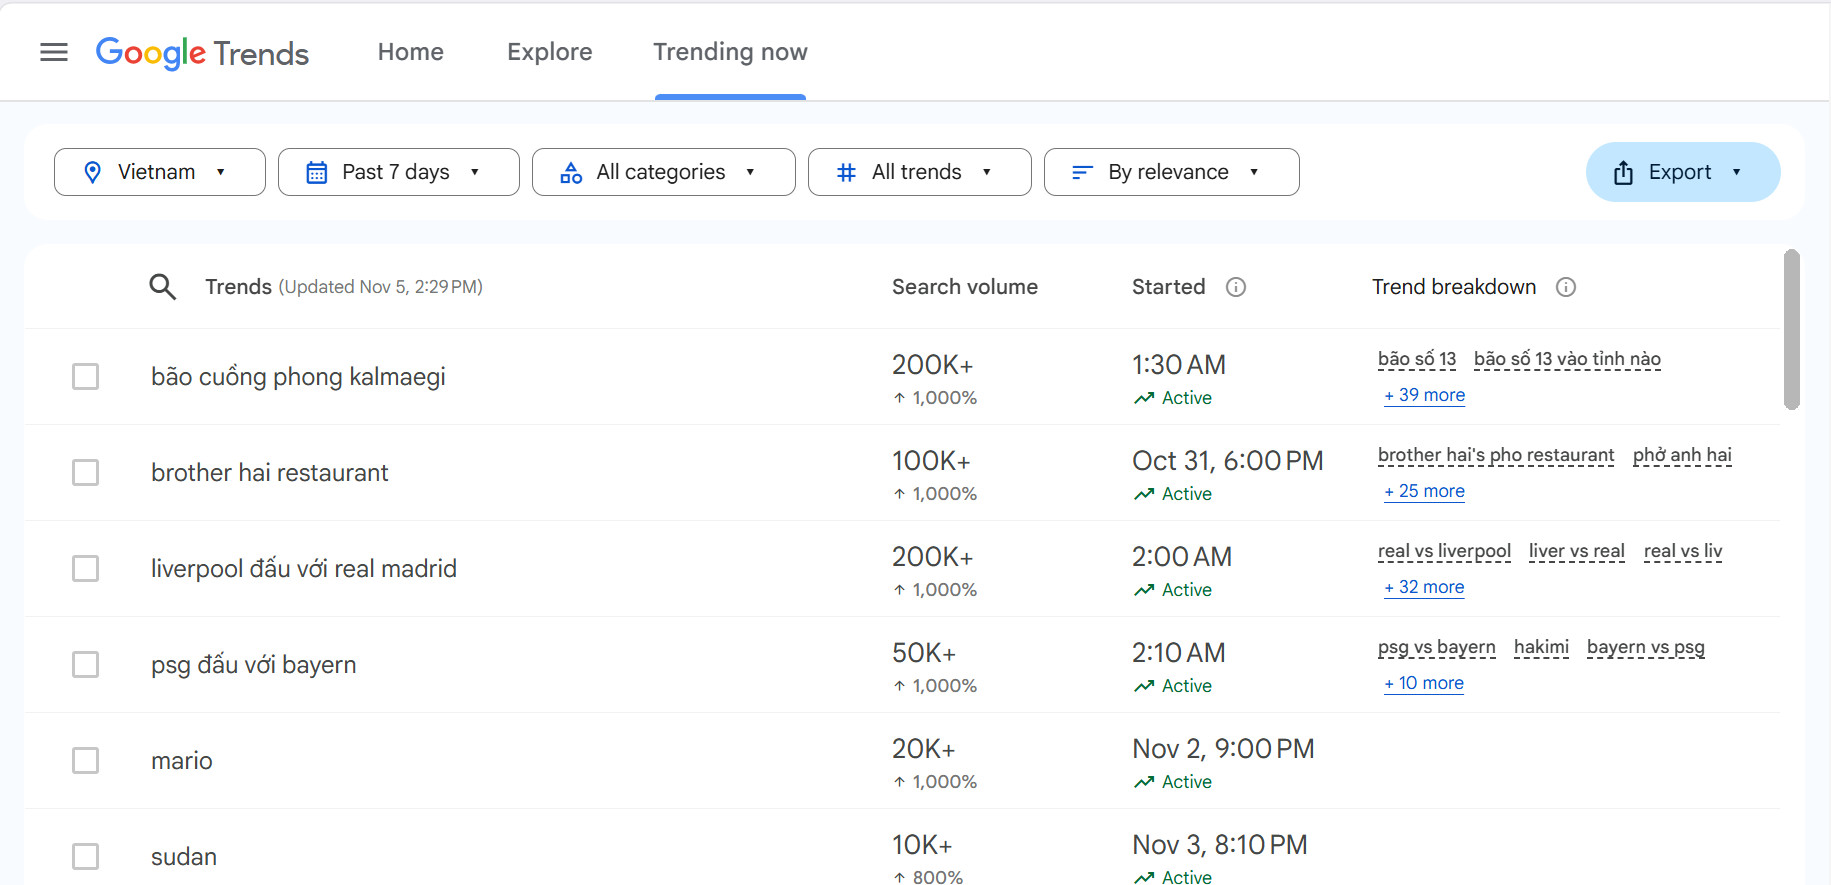Click the vertical scrollbar of the trends list

1791,330
